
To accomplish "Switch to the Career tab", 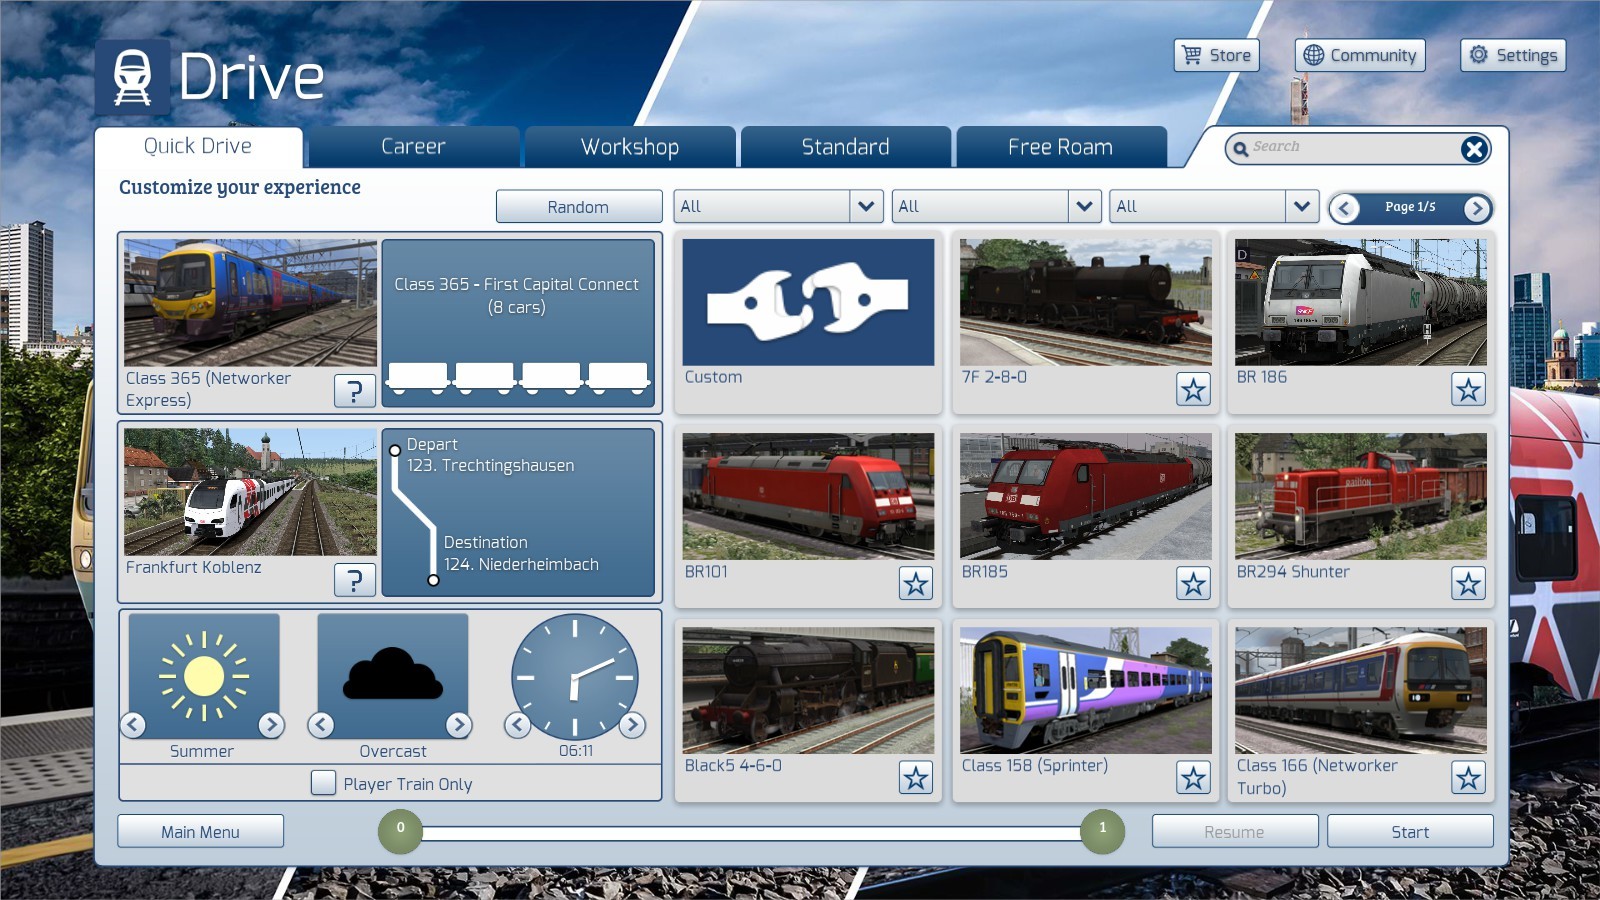I will click(x=413, y=147).
